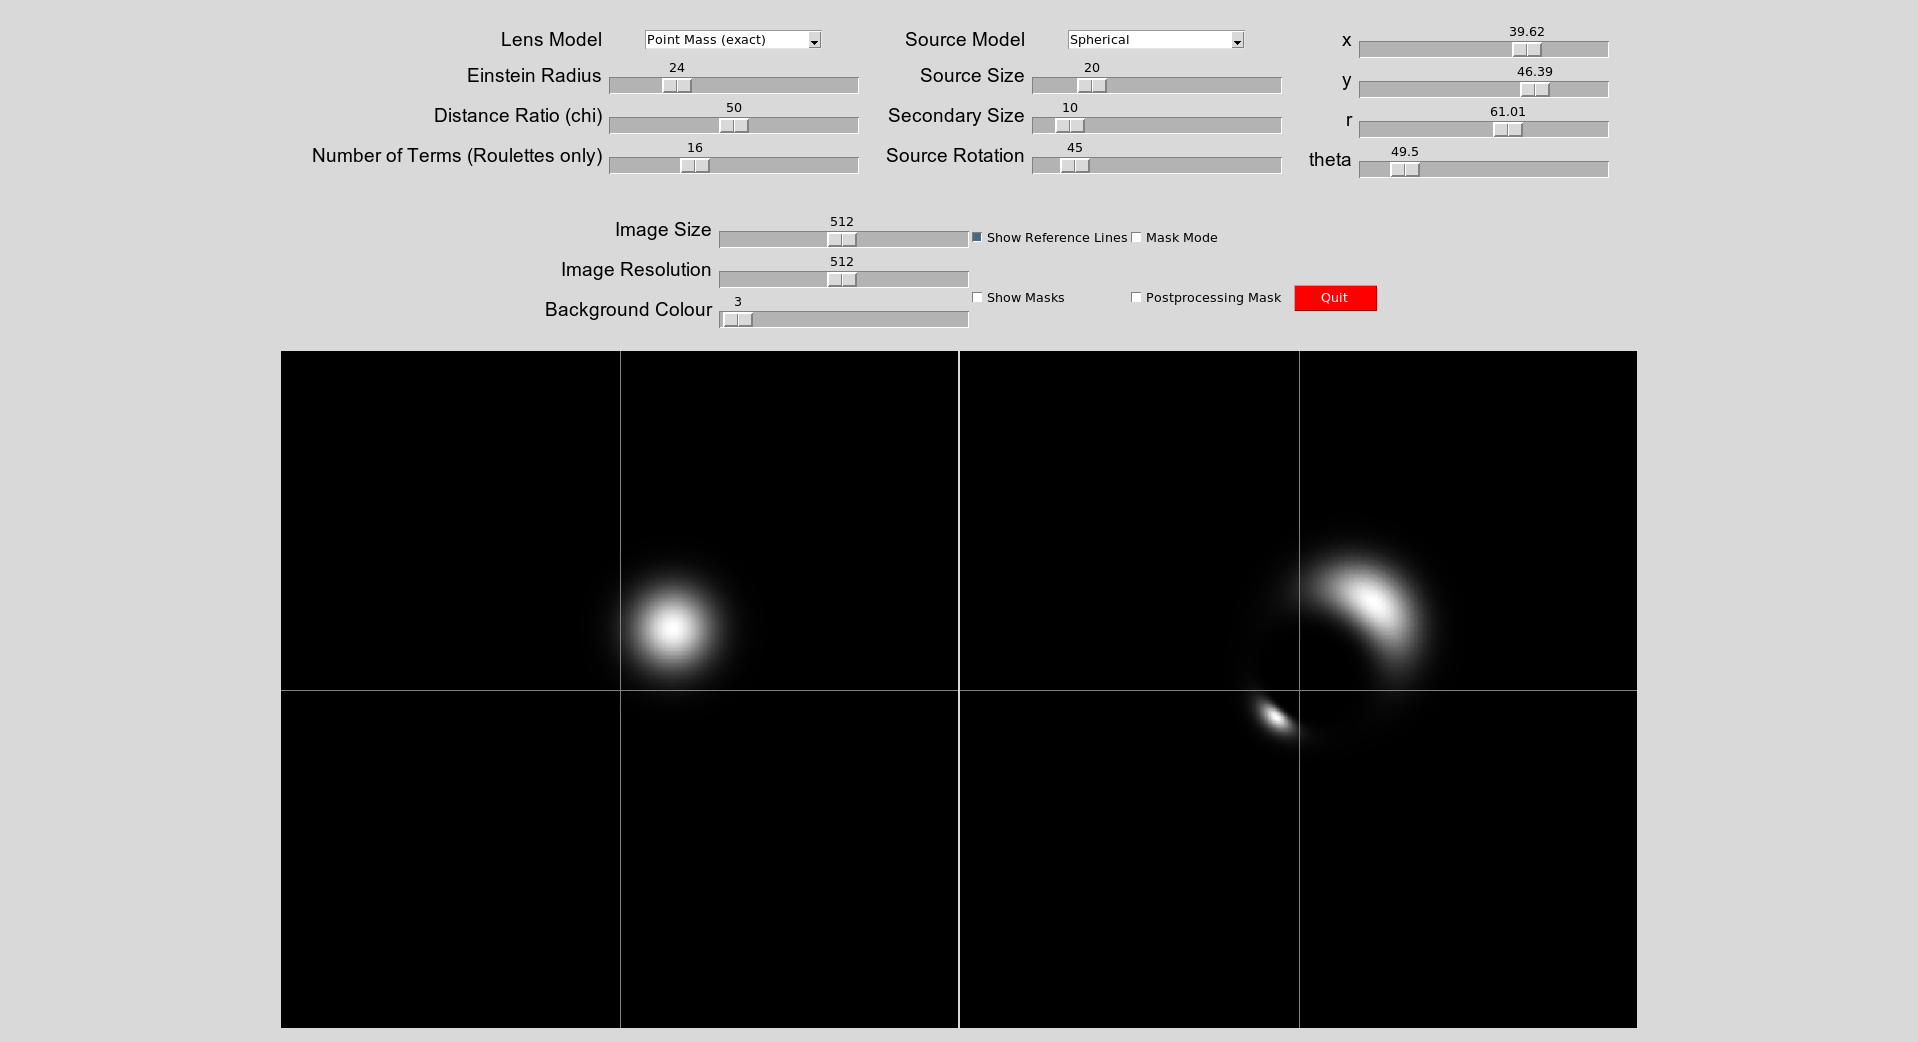Enable the Mask Mode checkbox

click(x=1136, y=237)
